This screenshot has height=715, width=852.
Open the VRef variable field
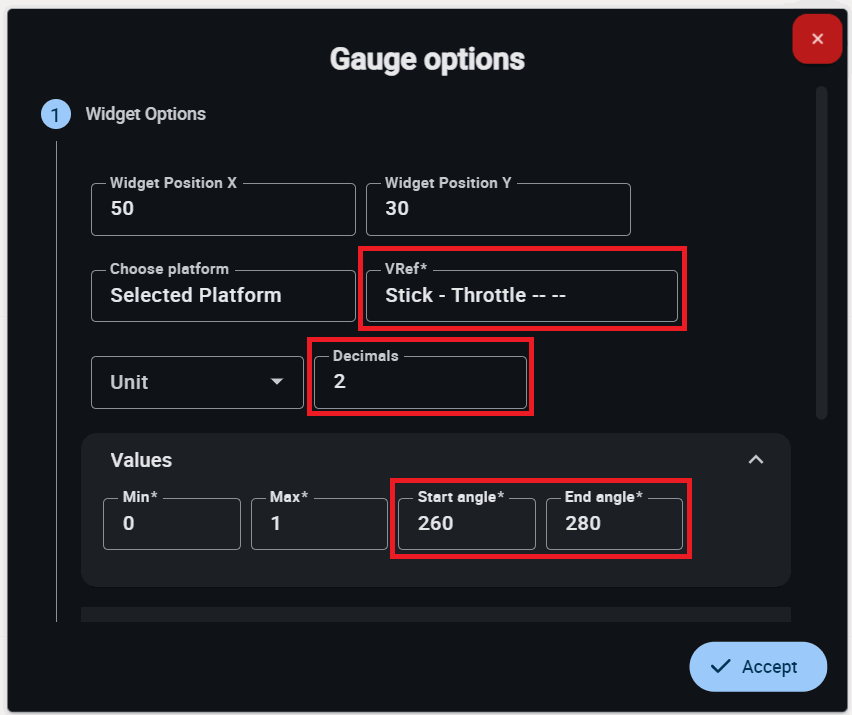521,296
